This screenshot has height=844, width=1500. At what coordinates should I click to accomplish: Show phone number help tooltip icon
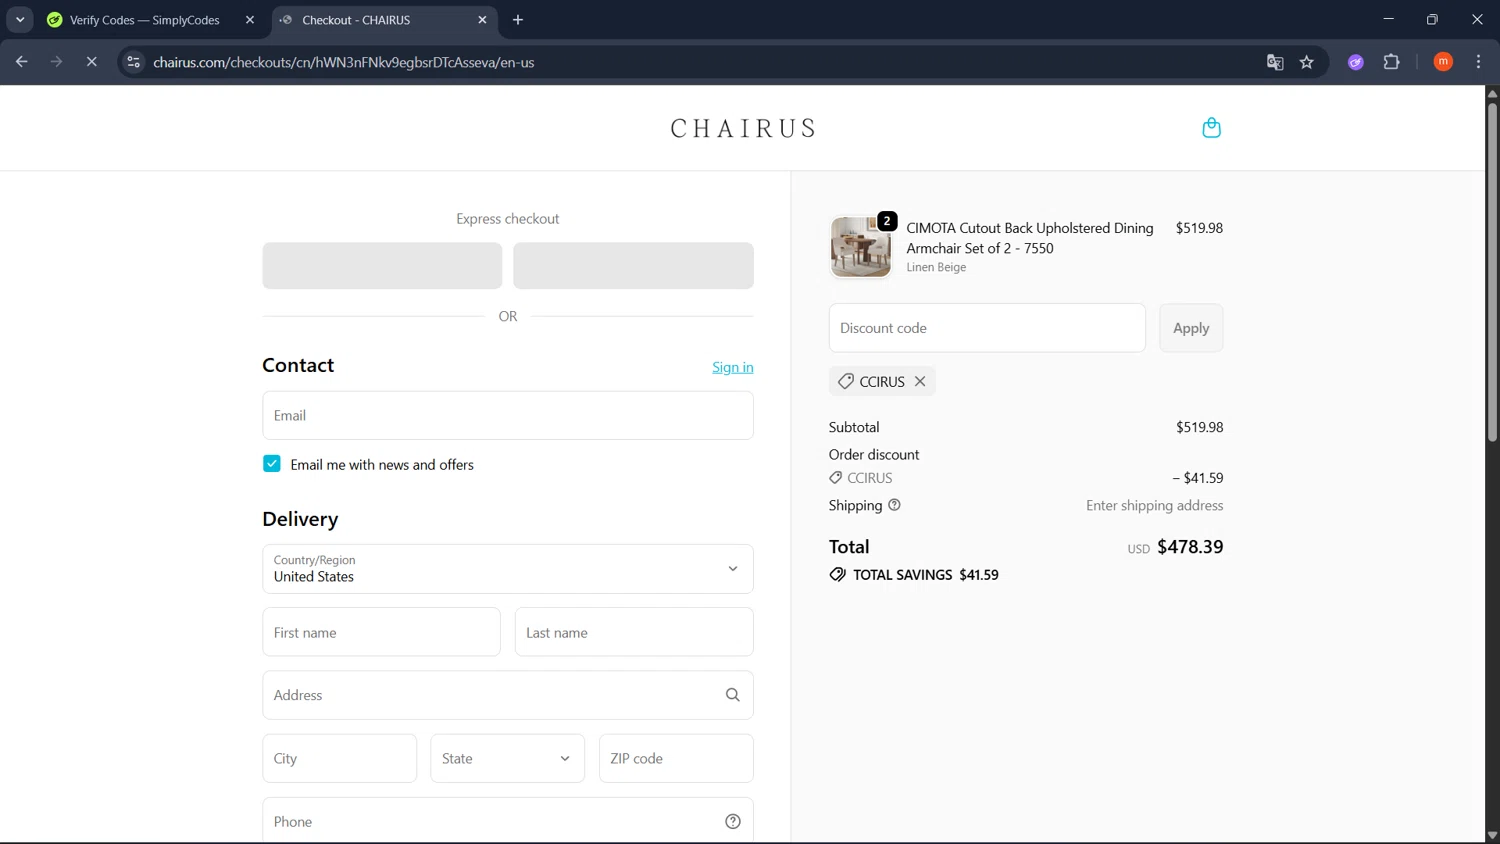click(733, 821)
